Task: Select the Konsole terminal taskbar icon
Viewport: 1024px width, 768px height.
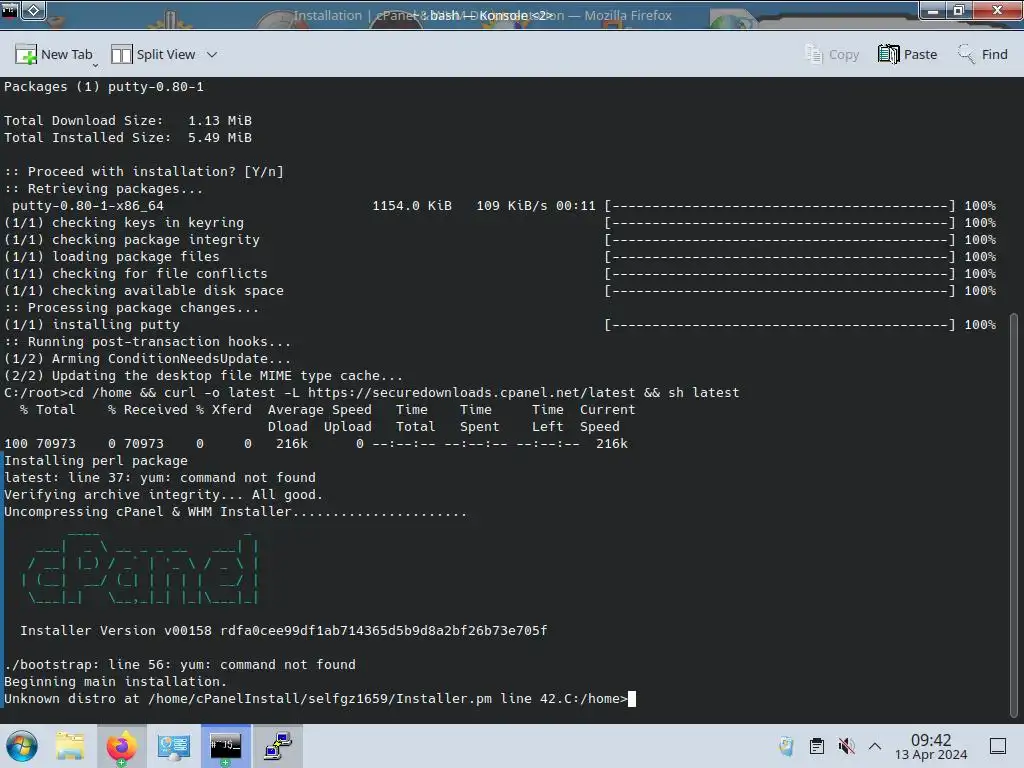Action: 225,746
